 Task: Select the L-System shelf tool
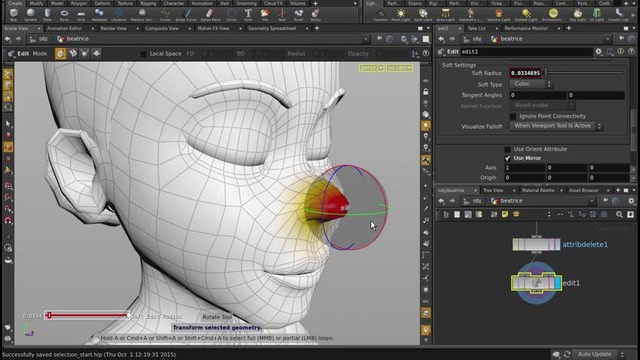click(x=119, y=15)
